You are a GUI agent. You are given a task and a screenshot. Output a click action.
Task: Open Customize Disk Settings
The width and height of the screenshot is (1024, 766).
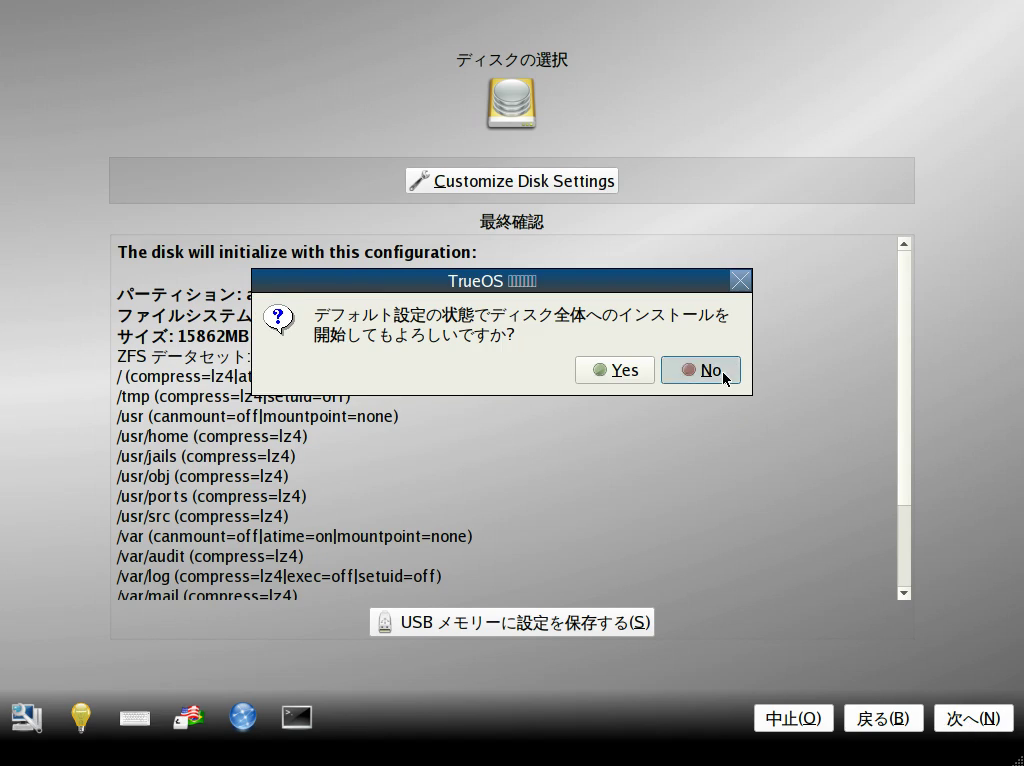pyautogui.click(x=512, y=181)
